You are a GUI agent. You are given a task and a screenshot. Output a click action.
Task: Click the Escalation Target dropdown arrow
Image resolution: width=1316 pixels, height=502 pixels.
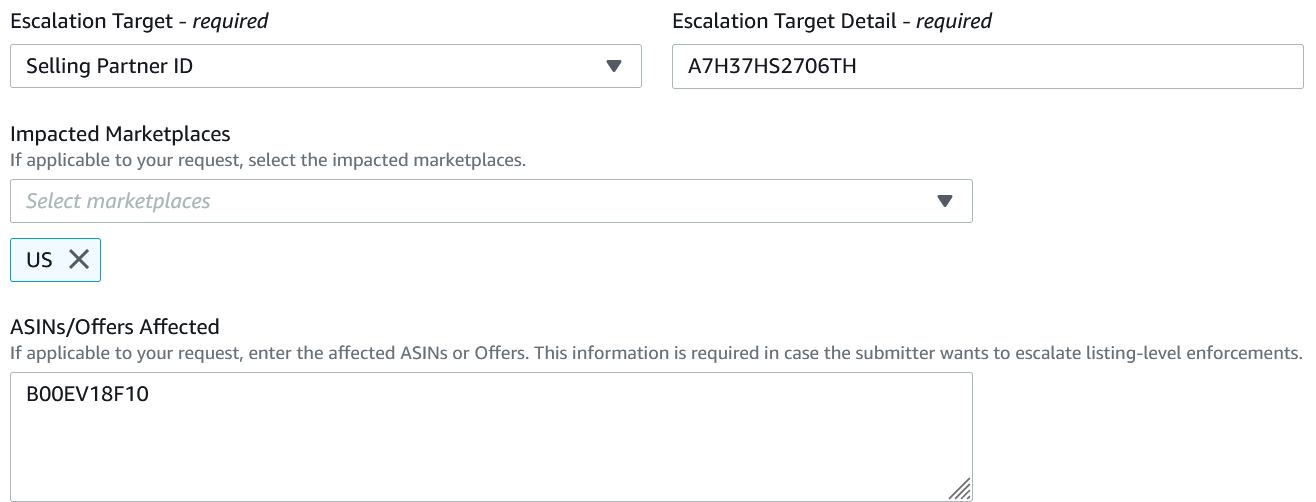[614, 67]
